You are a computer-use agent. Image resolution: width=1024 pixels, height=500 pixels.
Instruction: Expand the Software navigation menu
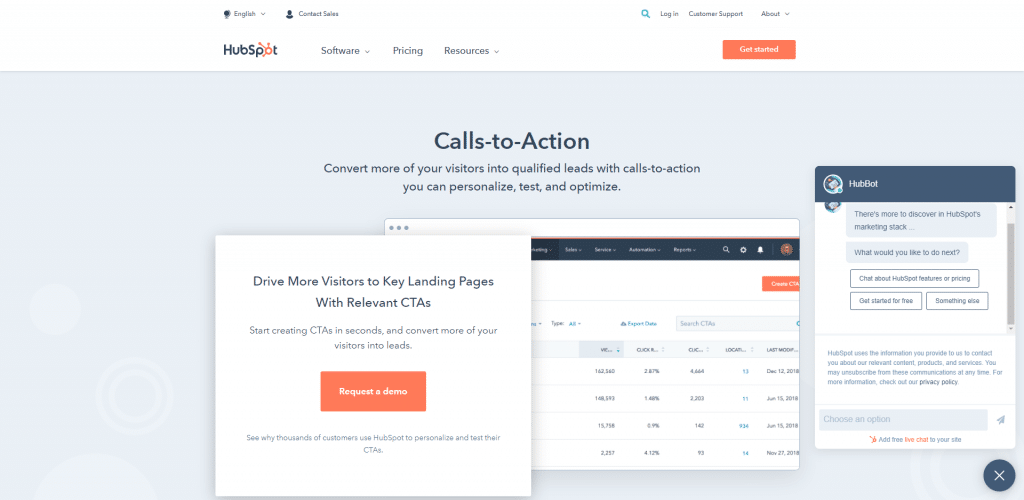pyautogui.click(x=345, y=51)
